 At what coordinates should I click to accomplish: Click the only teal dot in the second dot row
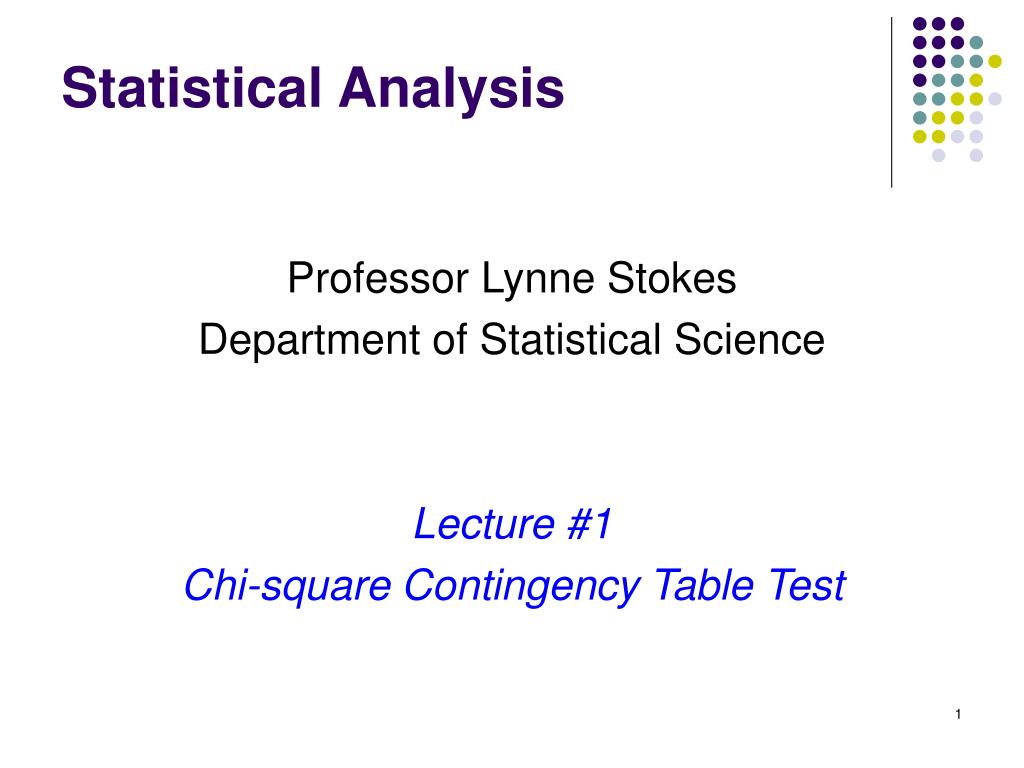tap(976, 43)
